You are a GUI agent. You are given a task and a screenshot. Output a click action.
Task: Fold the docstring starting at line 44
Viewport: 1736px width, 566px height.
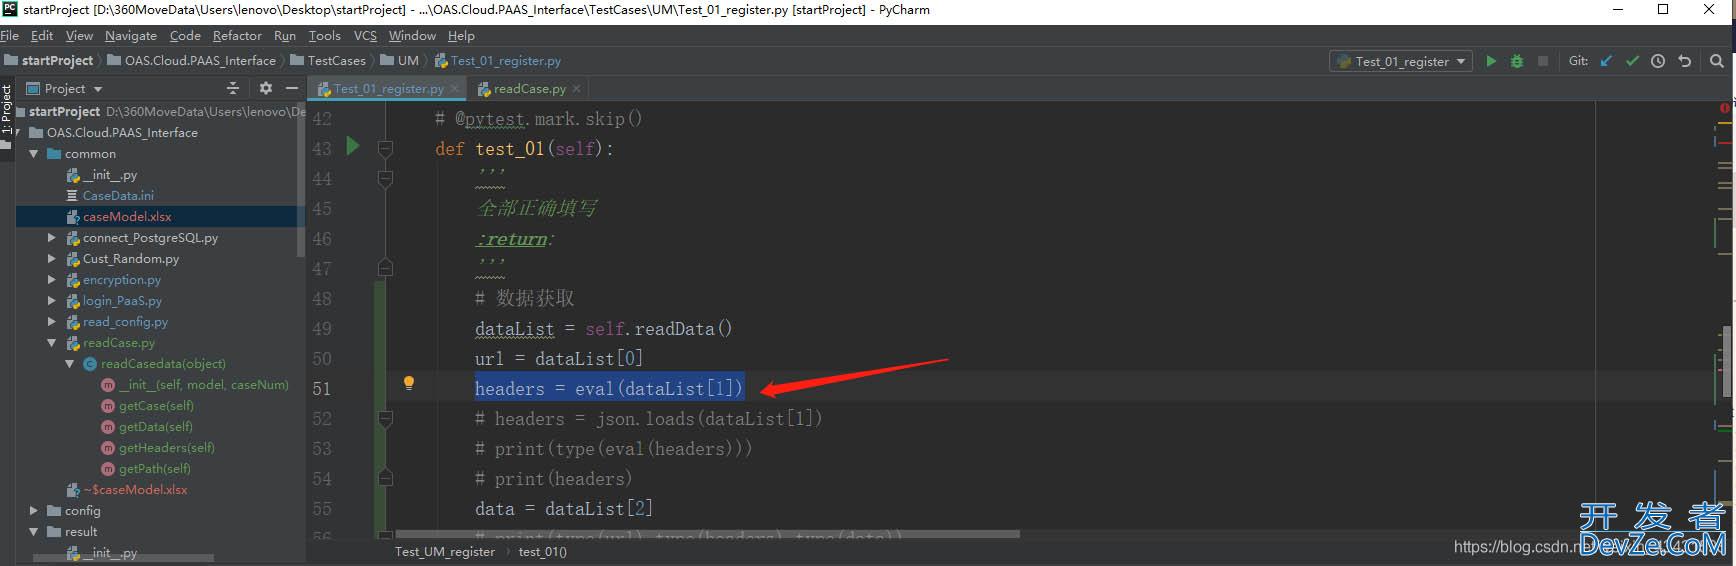[x=385, y=178]
